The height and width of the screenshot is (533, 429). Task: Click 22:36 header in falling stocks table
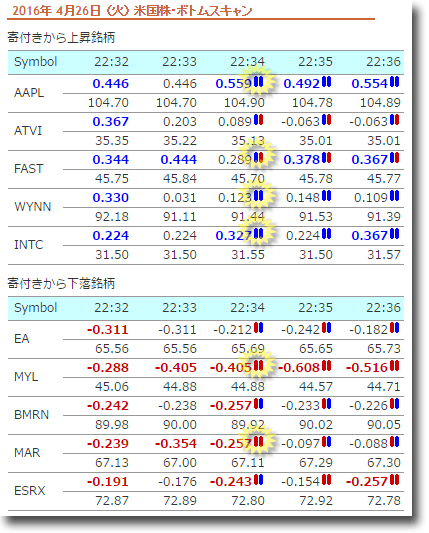click(x=383, y=308)
